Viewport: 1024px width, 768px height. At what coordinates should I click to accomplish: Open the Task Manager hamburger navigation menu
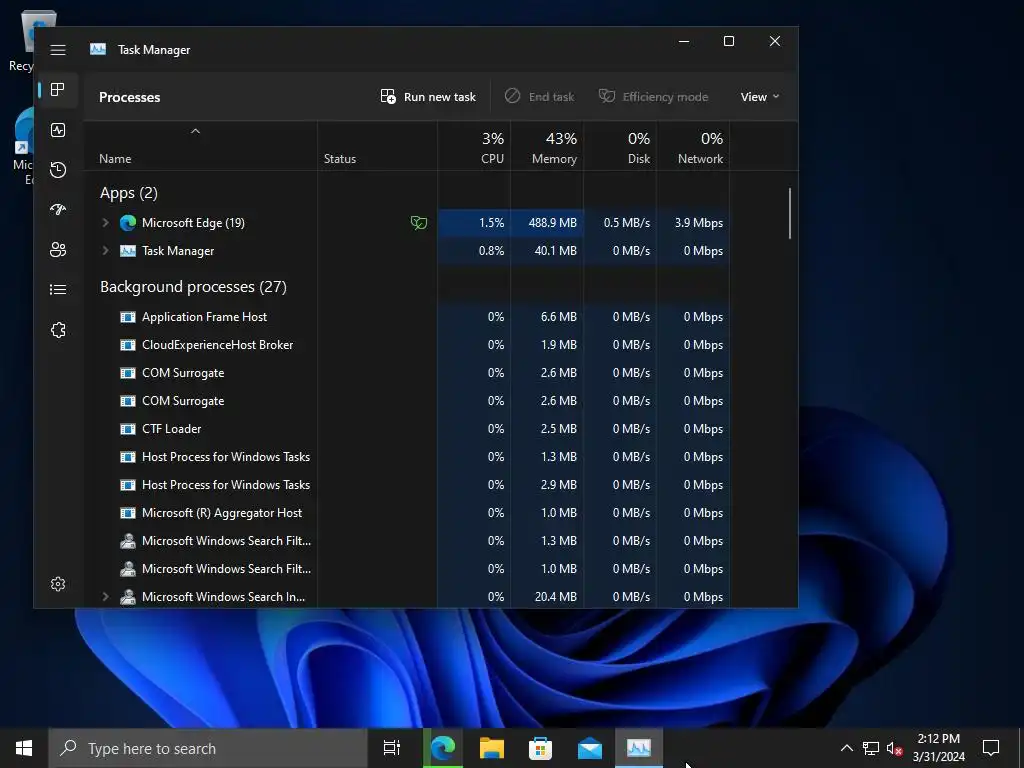pos(58,50)
